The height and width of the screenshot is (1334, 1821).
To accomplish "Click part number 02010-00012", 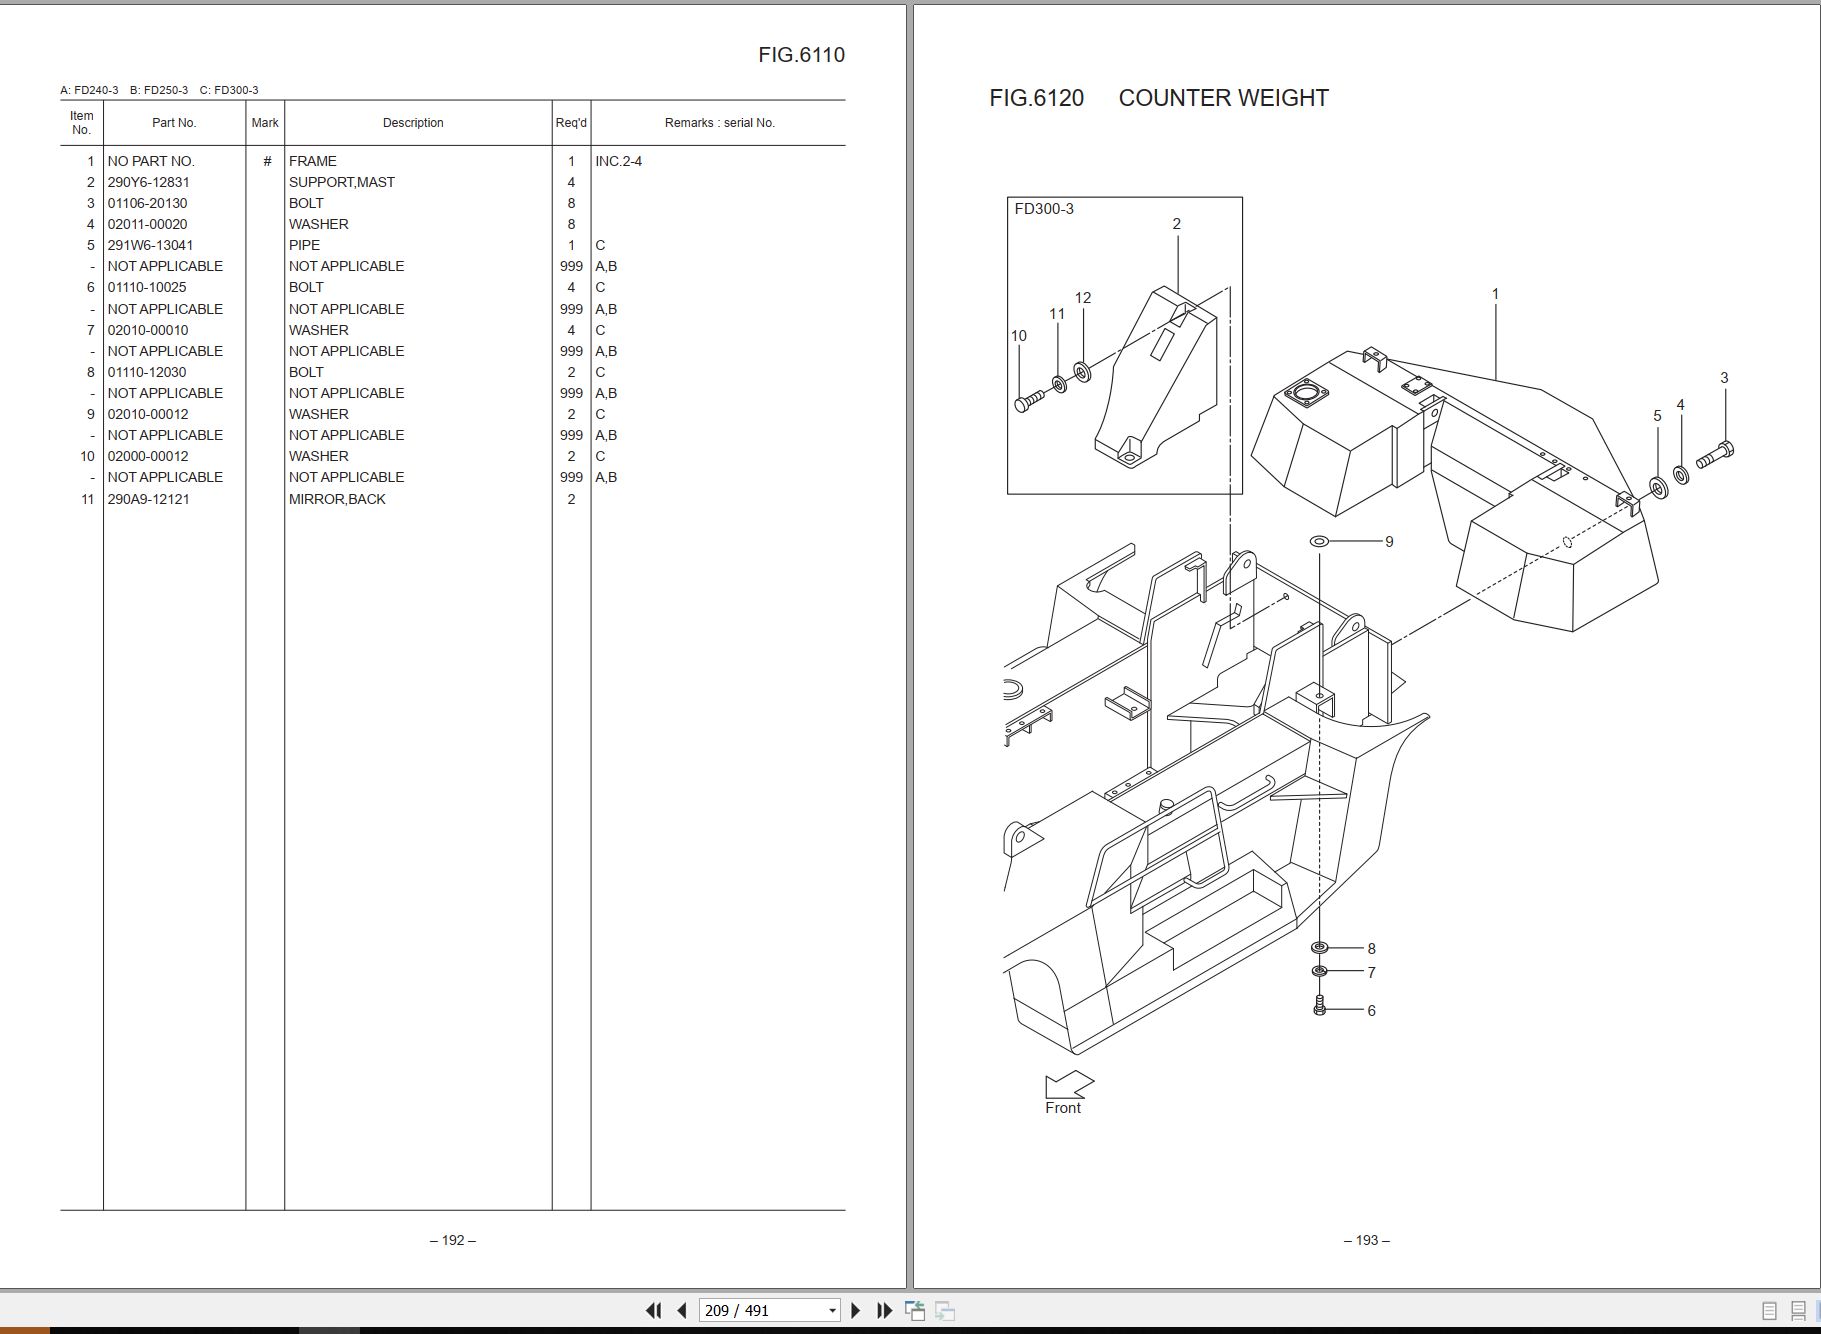I will pos(147,414).
